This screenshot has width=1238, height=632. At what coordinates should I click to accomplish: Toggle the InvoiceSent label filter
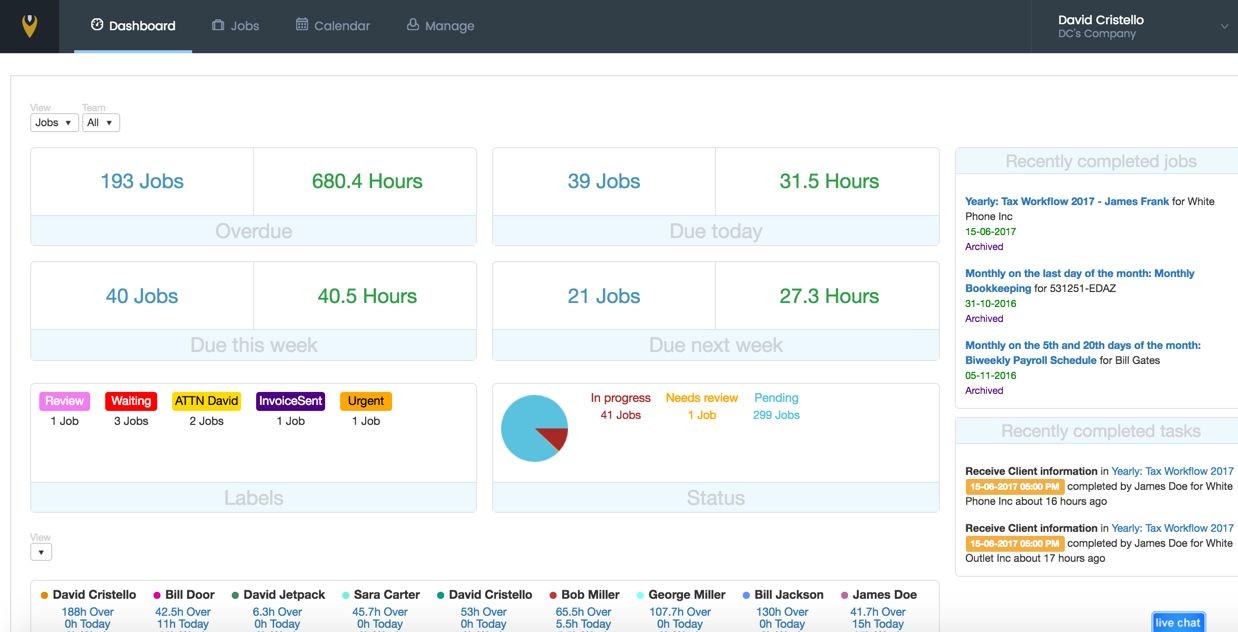(290, 400)
